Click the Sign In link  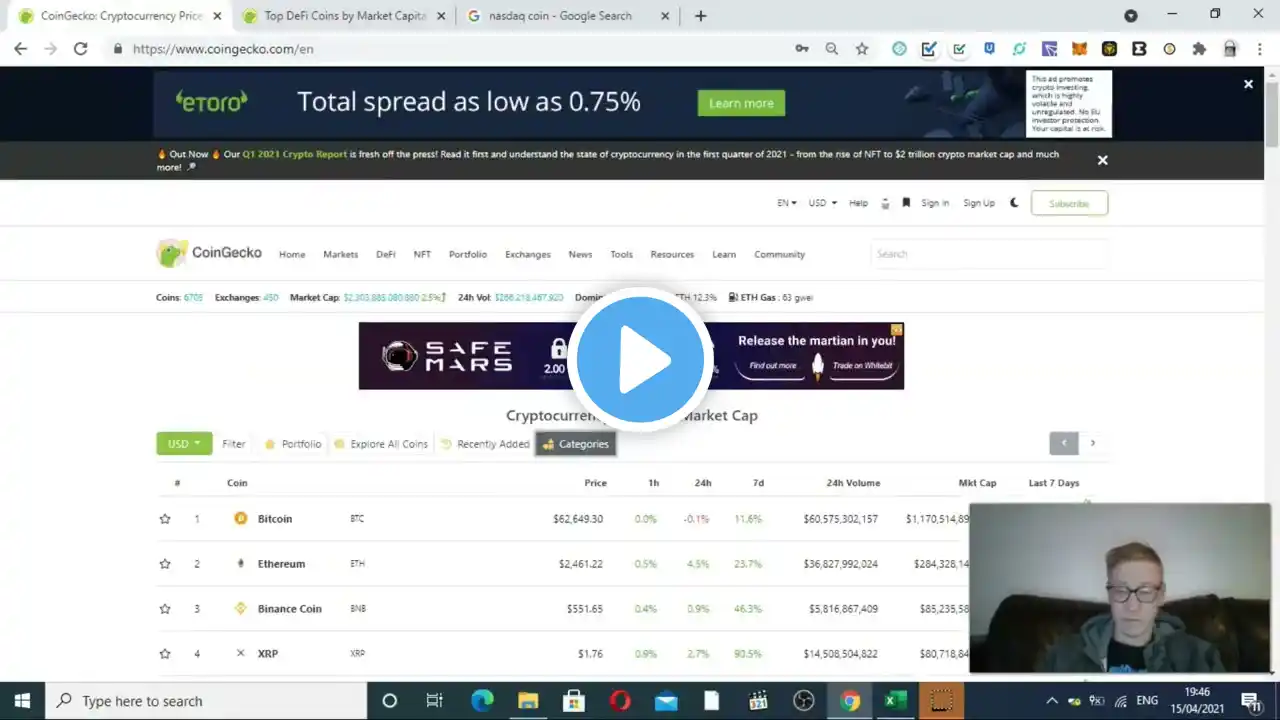tap(935, 203)
